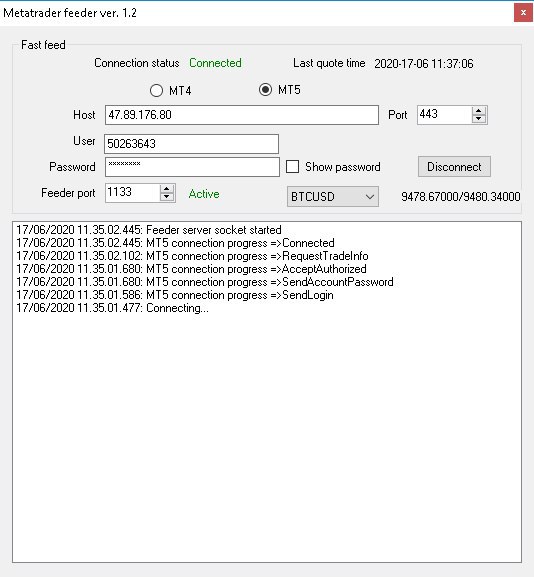Click inside the Port number box
This screenshot has width=534, height=577.
pyautogui.click(x=445, y=114)
